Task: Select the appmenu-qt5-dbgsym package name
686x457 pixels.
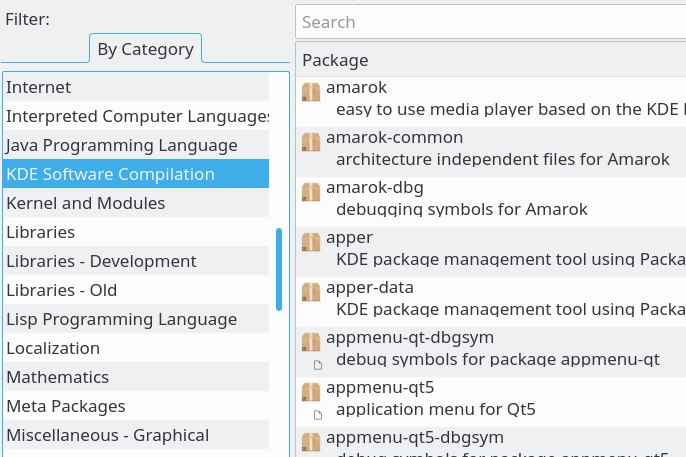Action: [x=415, y=438]
